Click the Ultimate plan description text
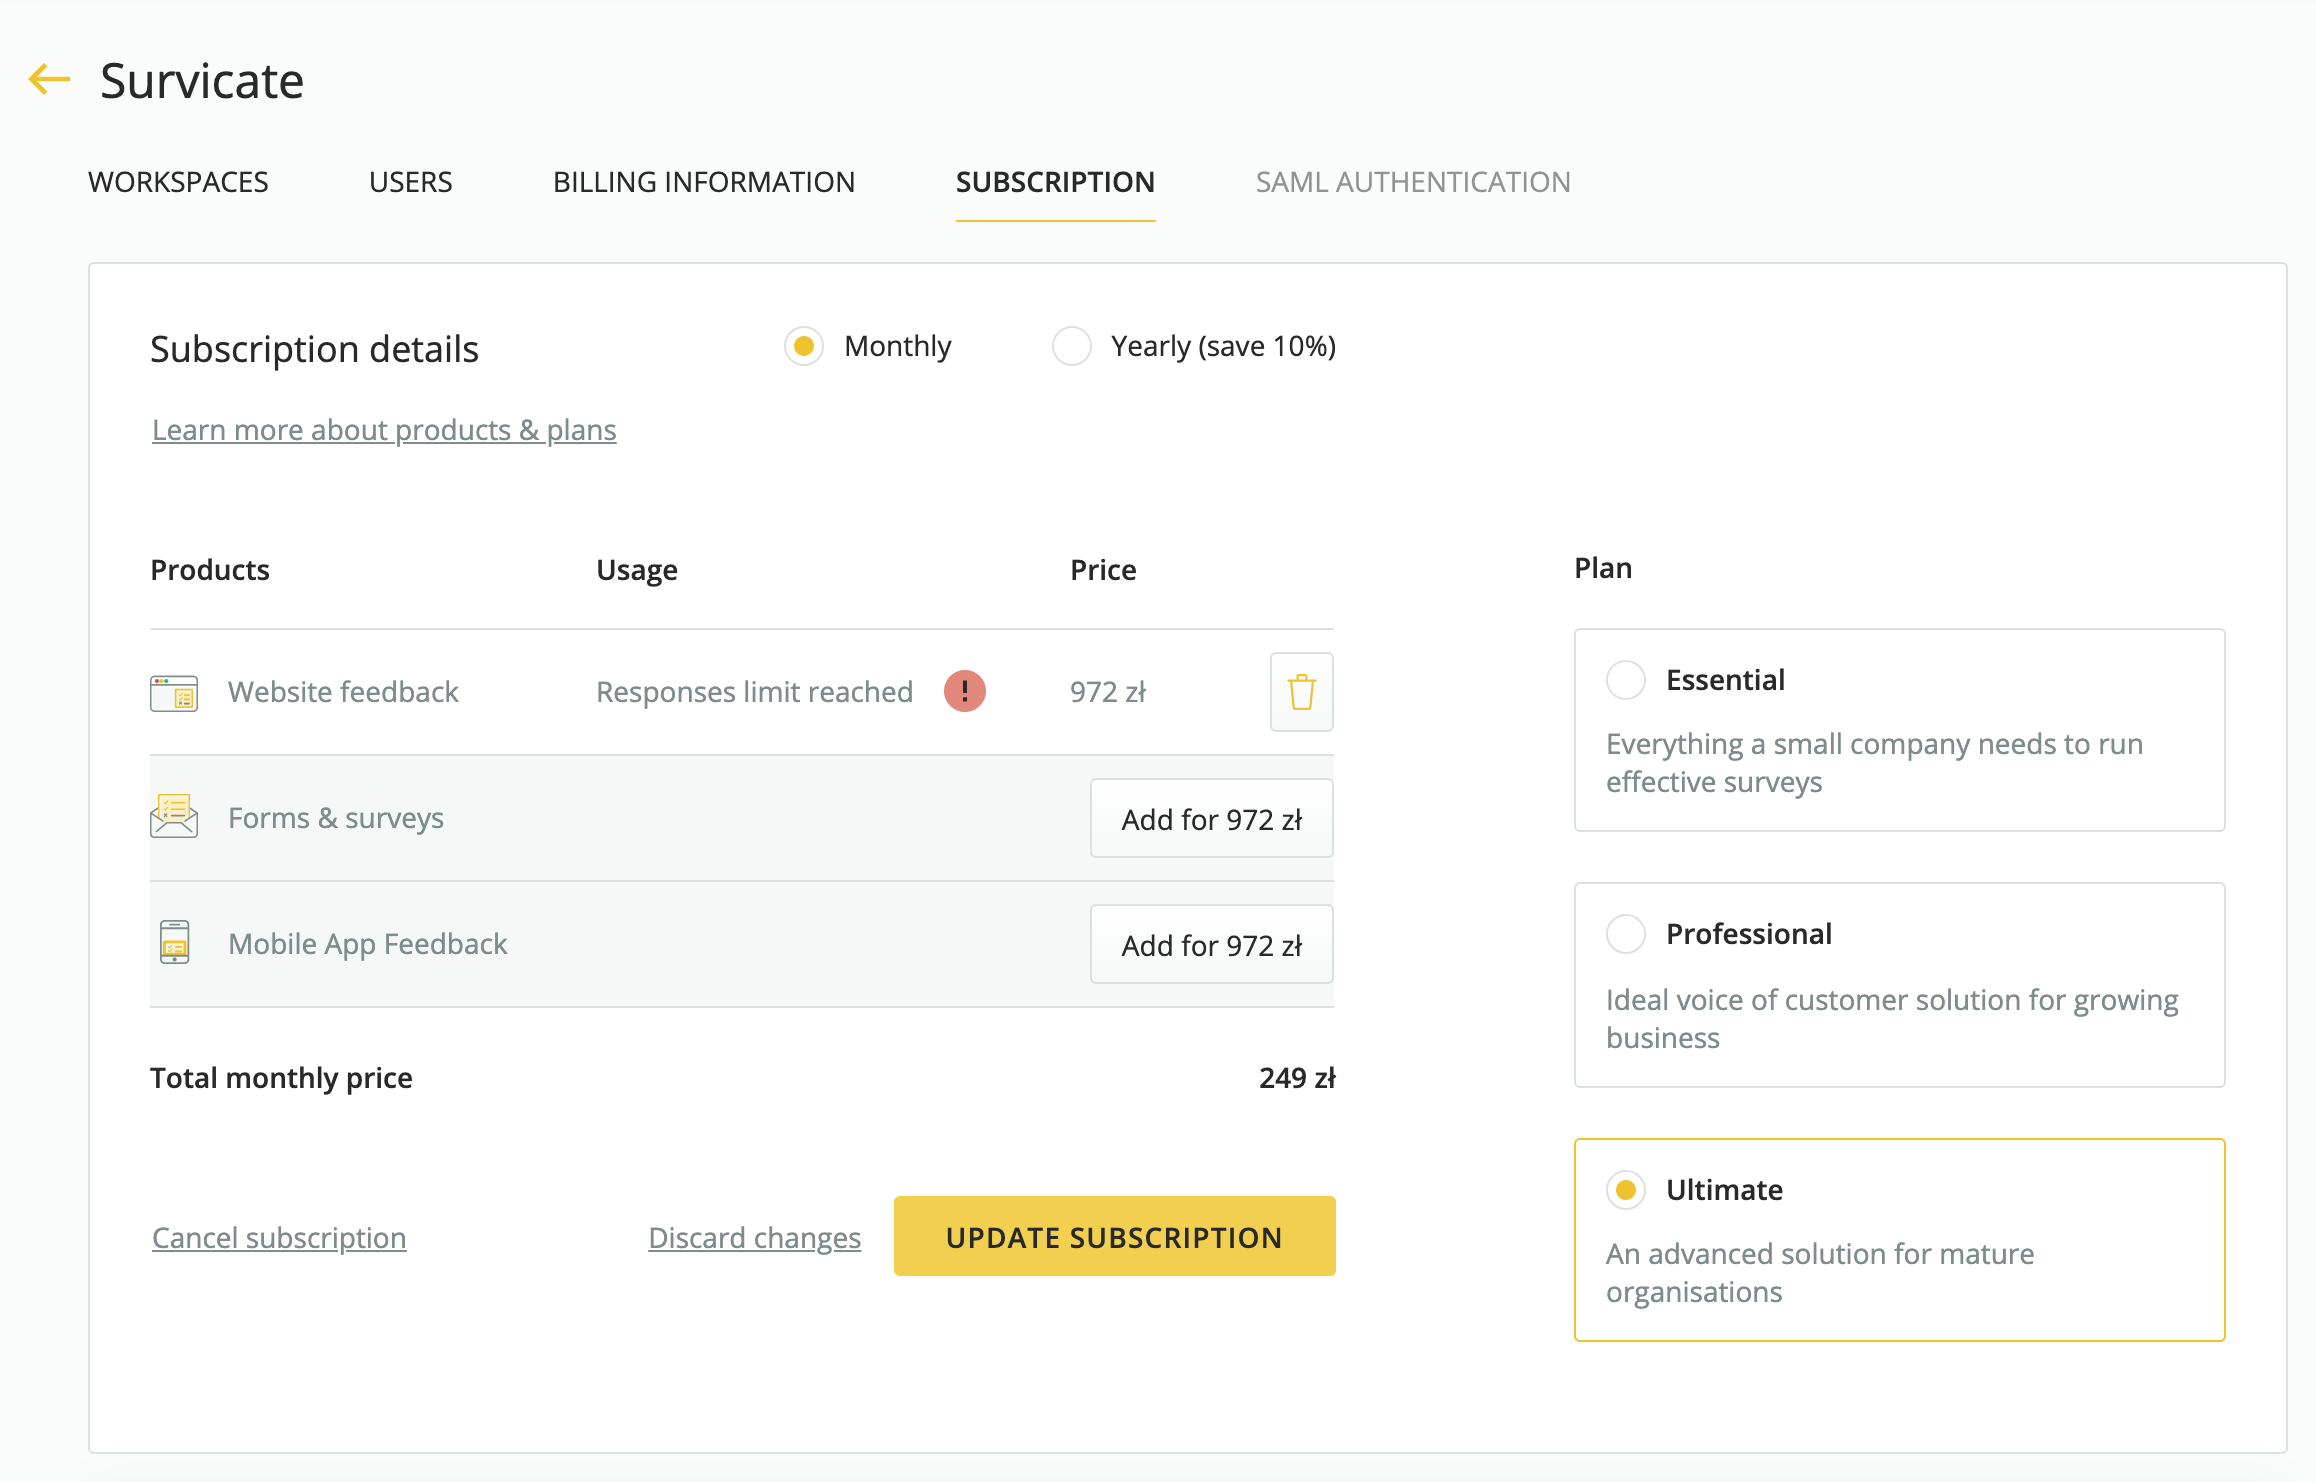Viewport: 2316px width, 1482px height. click(x=1820, y=1273)
